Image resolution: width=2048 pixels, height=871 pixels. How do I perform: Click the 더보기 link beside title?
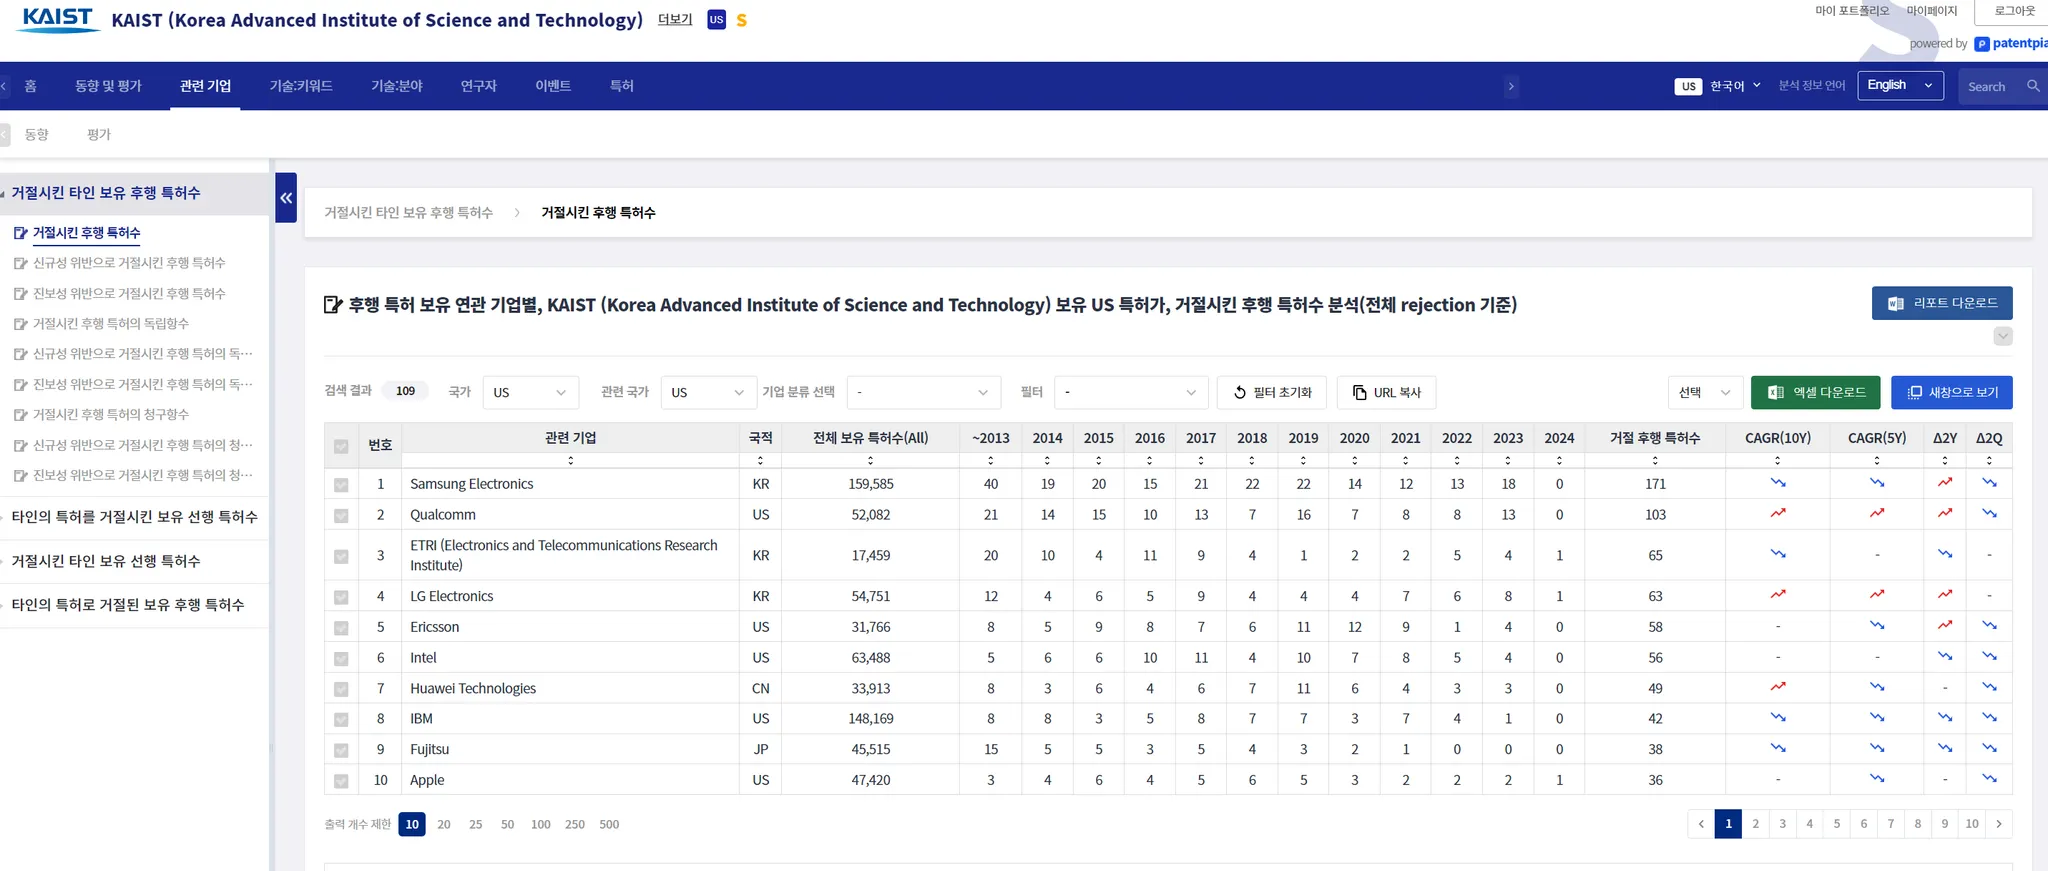click(x=675, y=20)
